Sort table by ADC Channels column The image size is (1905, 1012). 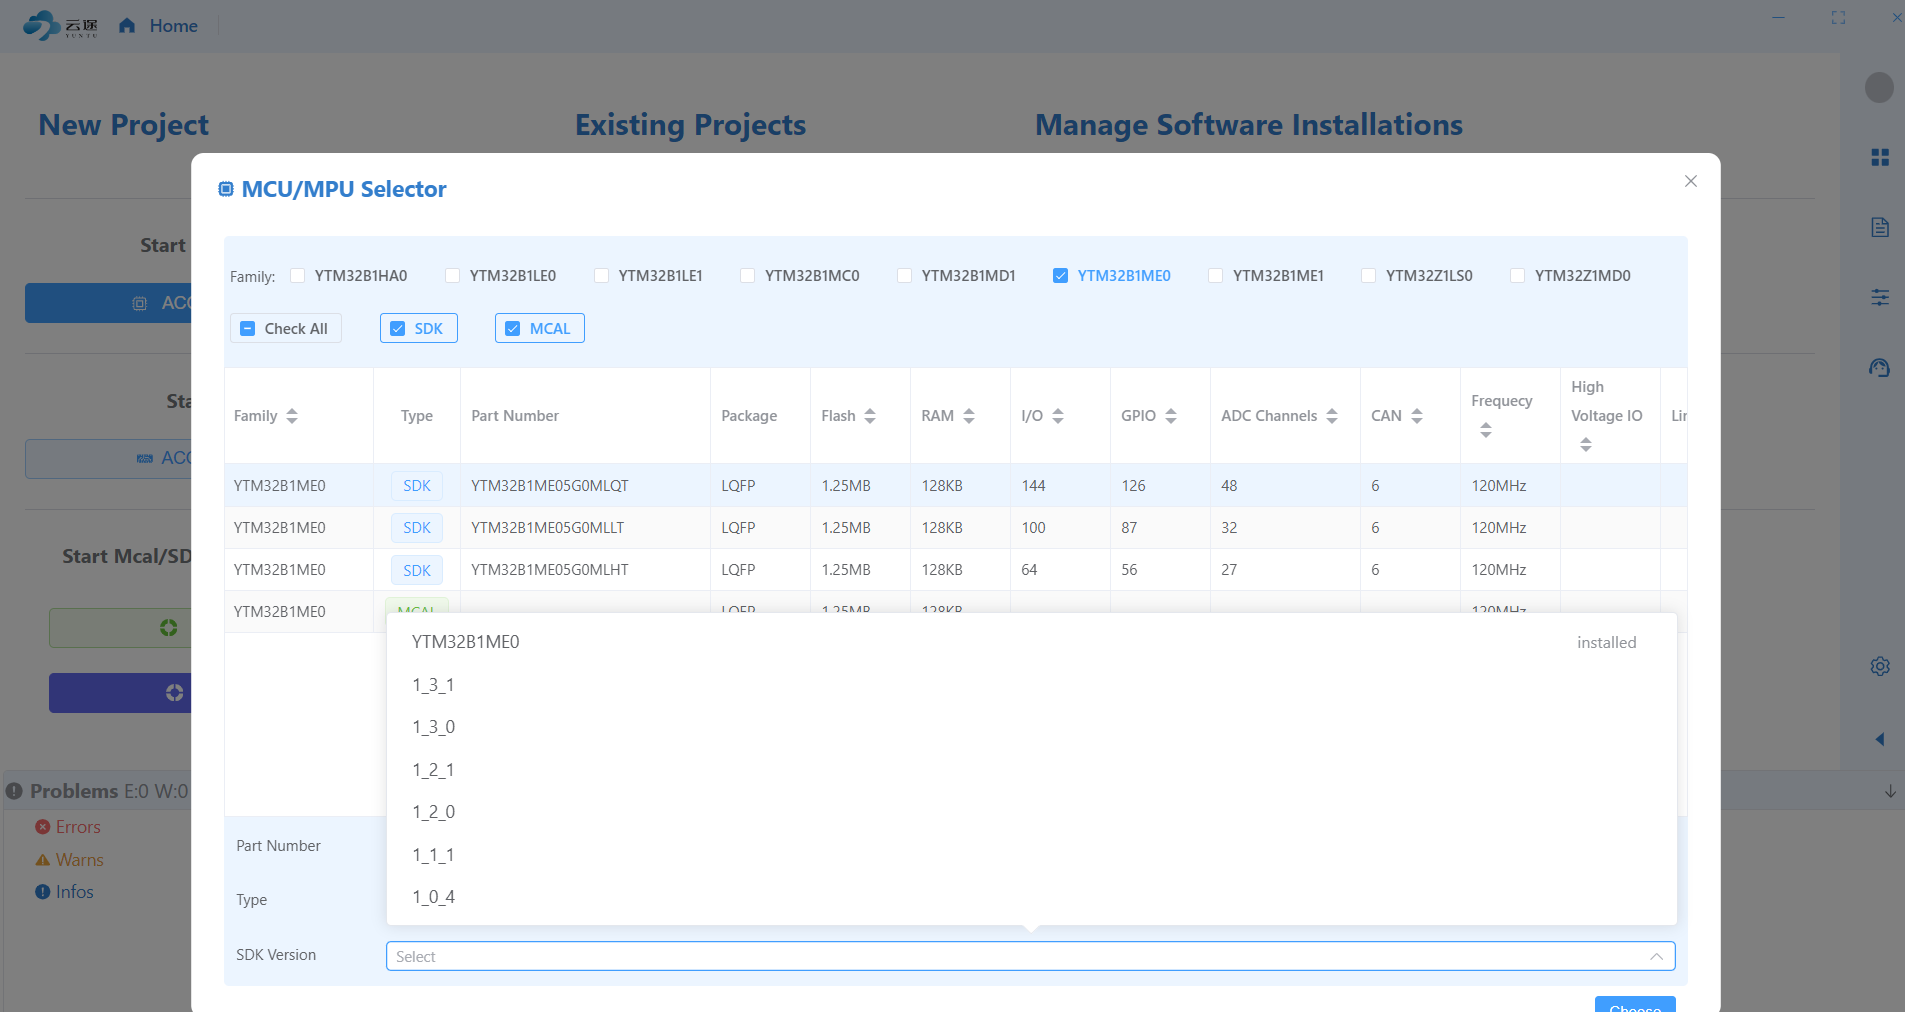tap(1332, 416)
